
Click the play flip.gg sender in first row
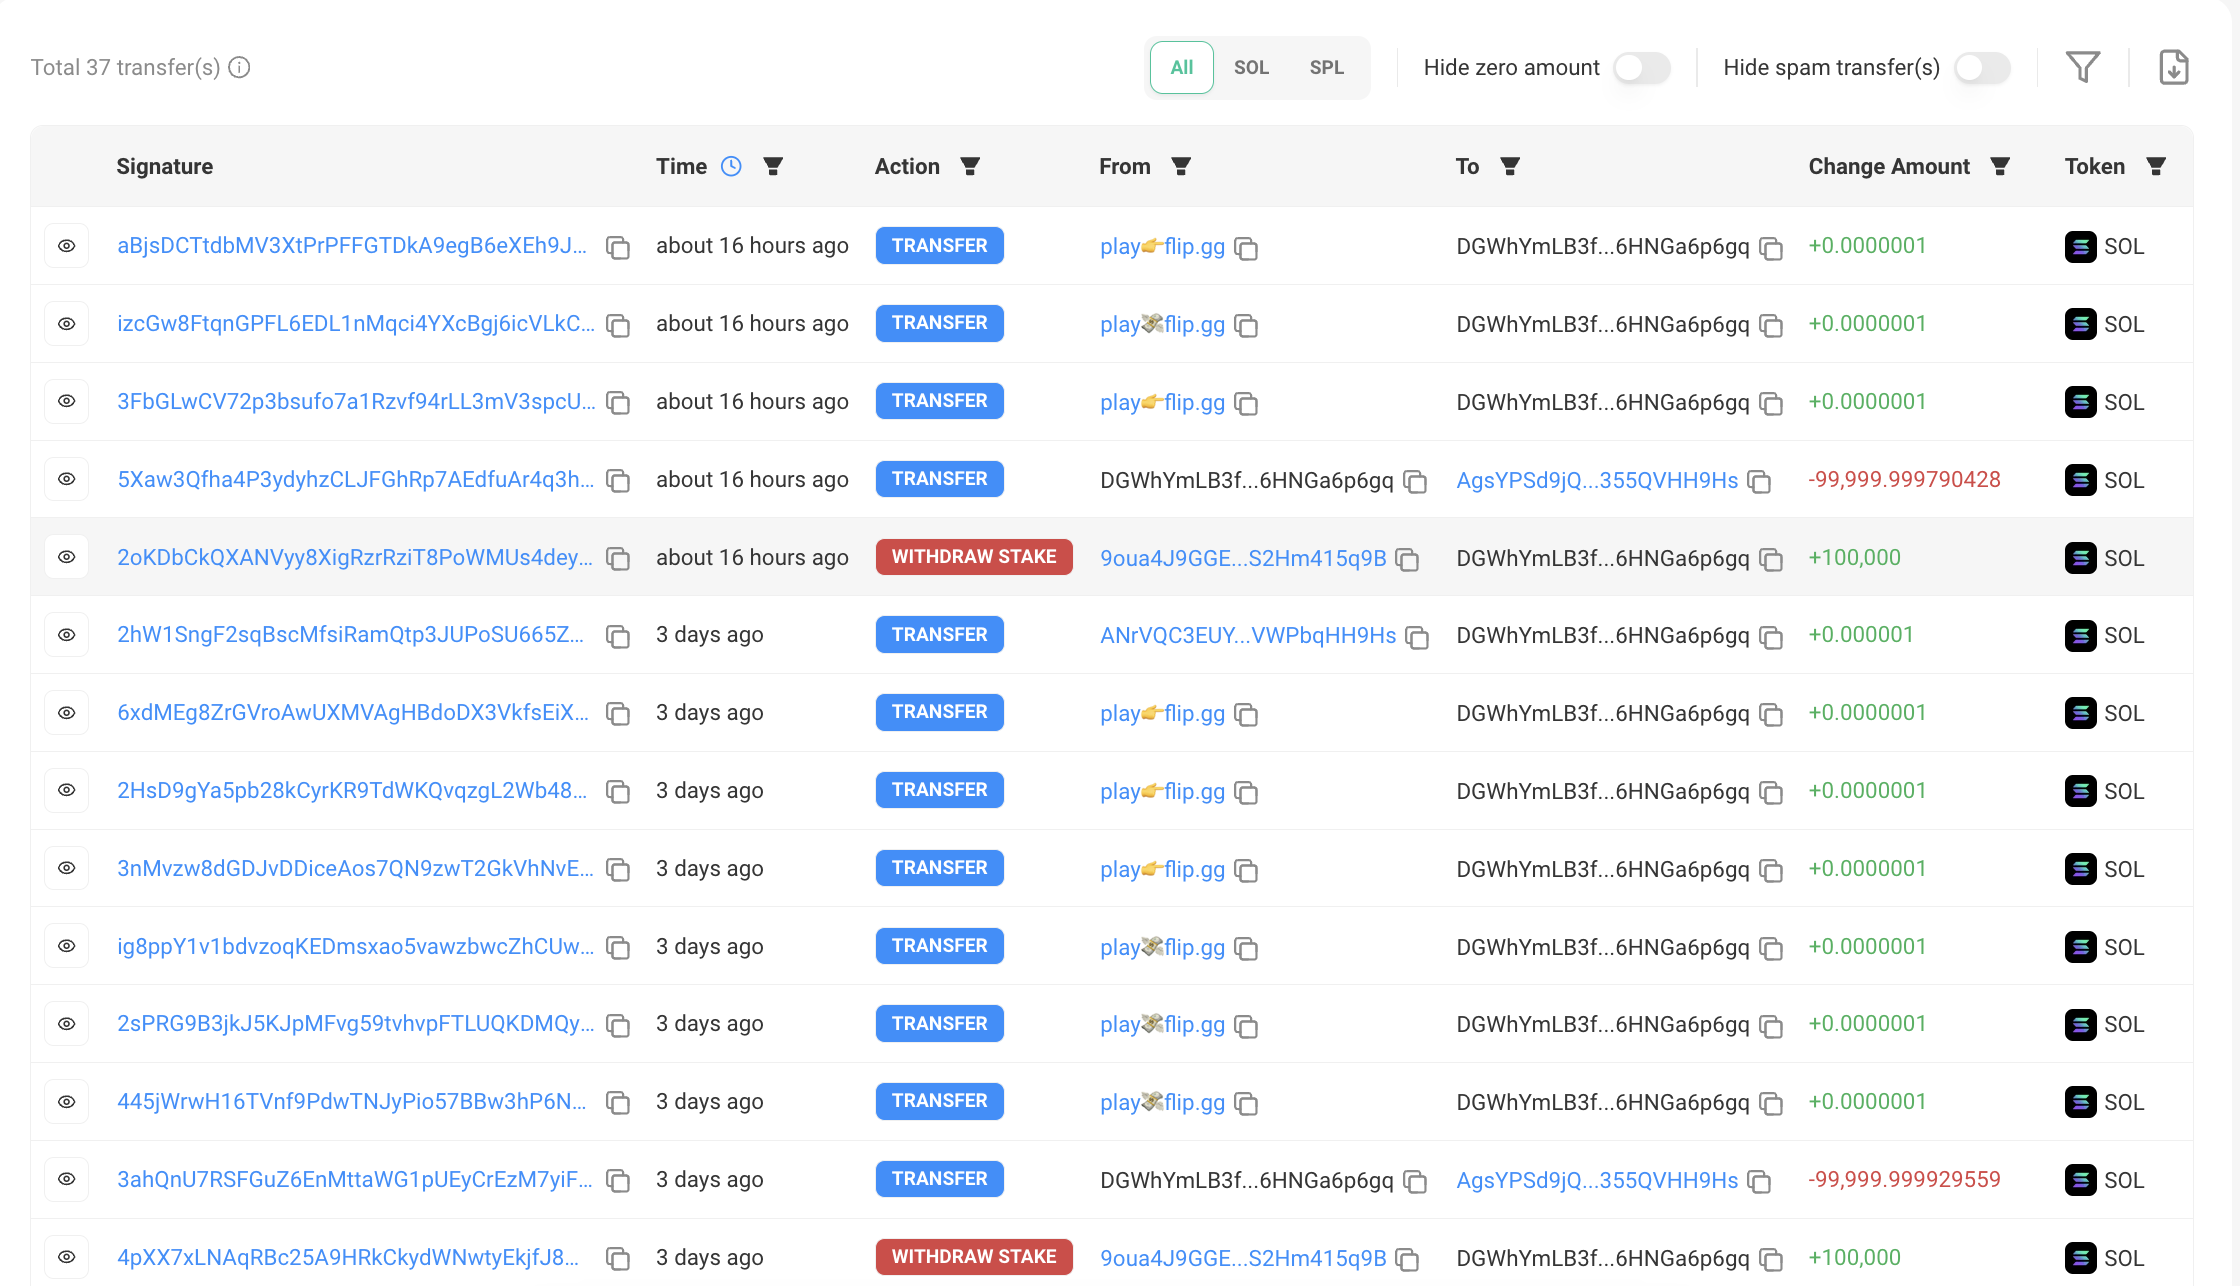(x=1162, y=246)
